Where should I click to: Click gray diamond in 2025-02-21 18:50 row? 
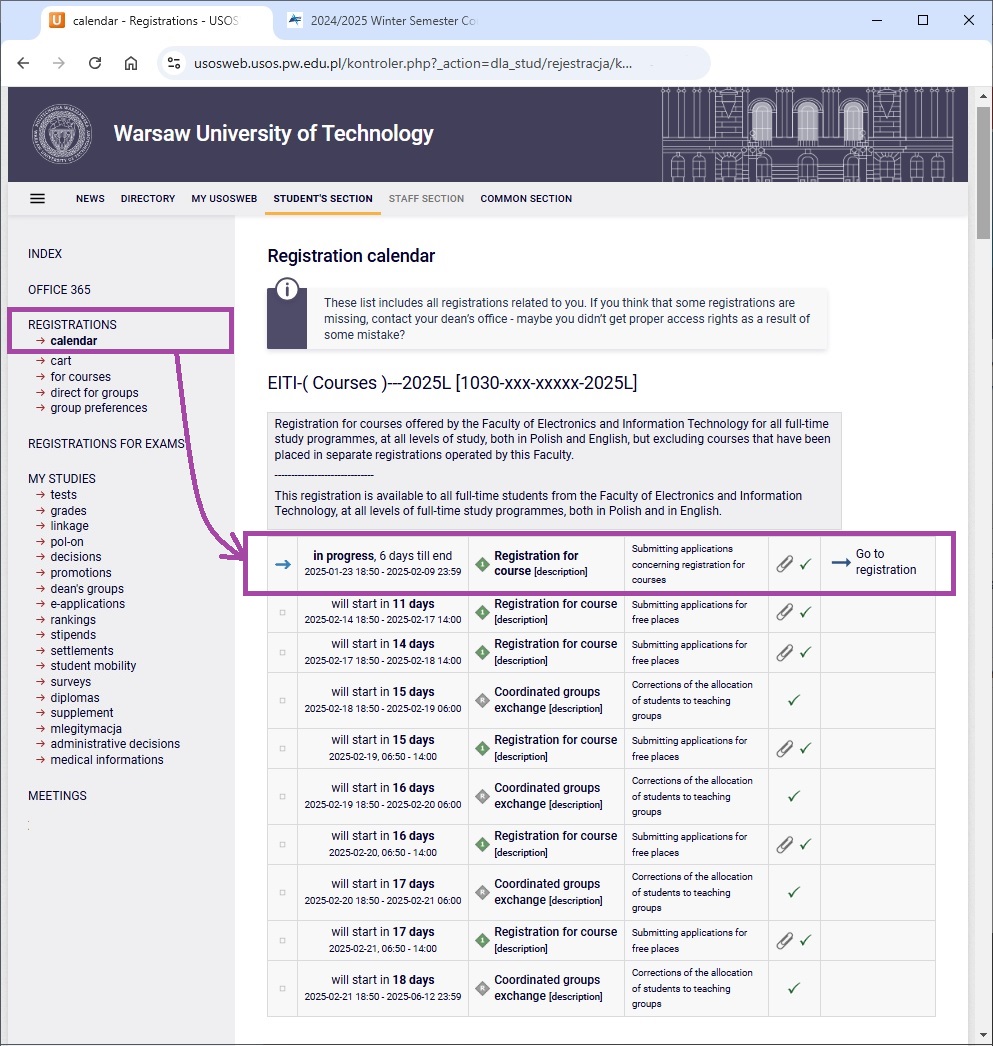[x=482, y=989]
